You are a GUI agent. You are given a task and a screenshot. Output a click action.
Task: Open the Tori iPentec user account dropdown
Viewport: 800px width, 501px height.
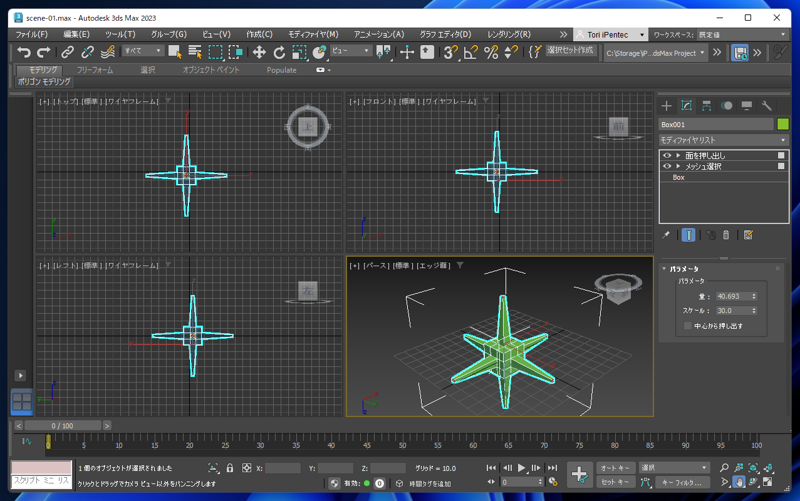point(610,35)
